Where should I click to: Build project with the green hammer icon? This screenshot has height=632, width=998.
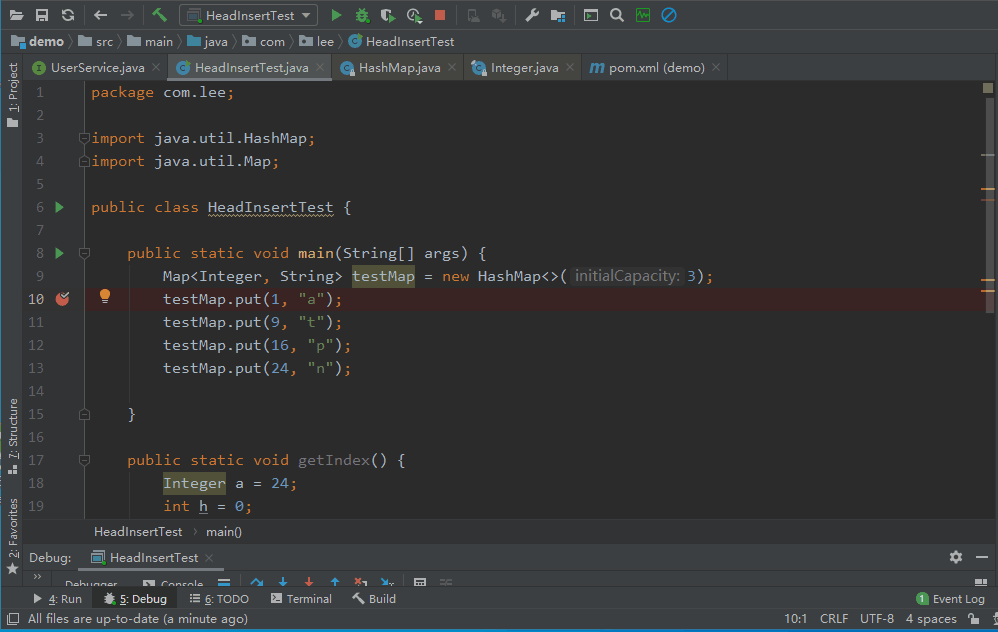(x=159, y=15)
